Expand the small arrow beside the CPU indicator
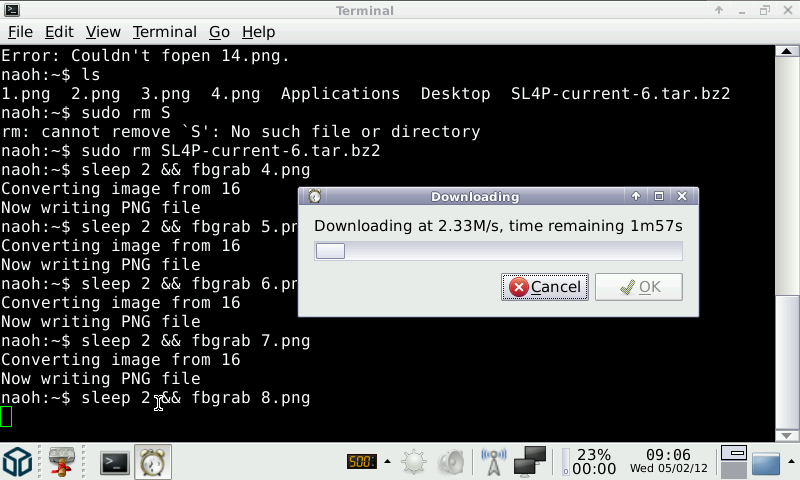Screen dimensions: 800x480 (384, 462)
